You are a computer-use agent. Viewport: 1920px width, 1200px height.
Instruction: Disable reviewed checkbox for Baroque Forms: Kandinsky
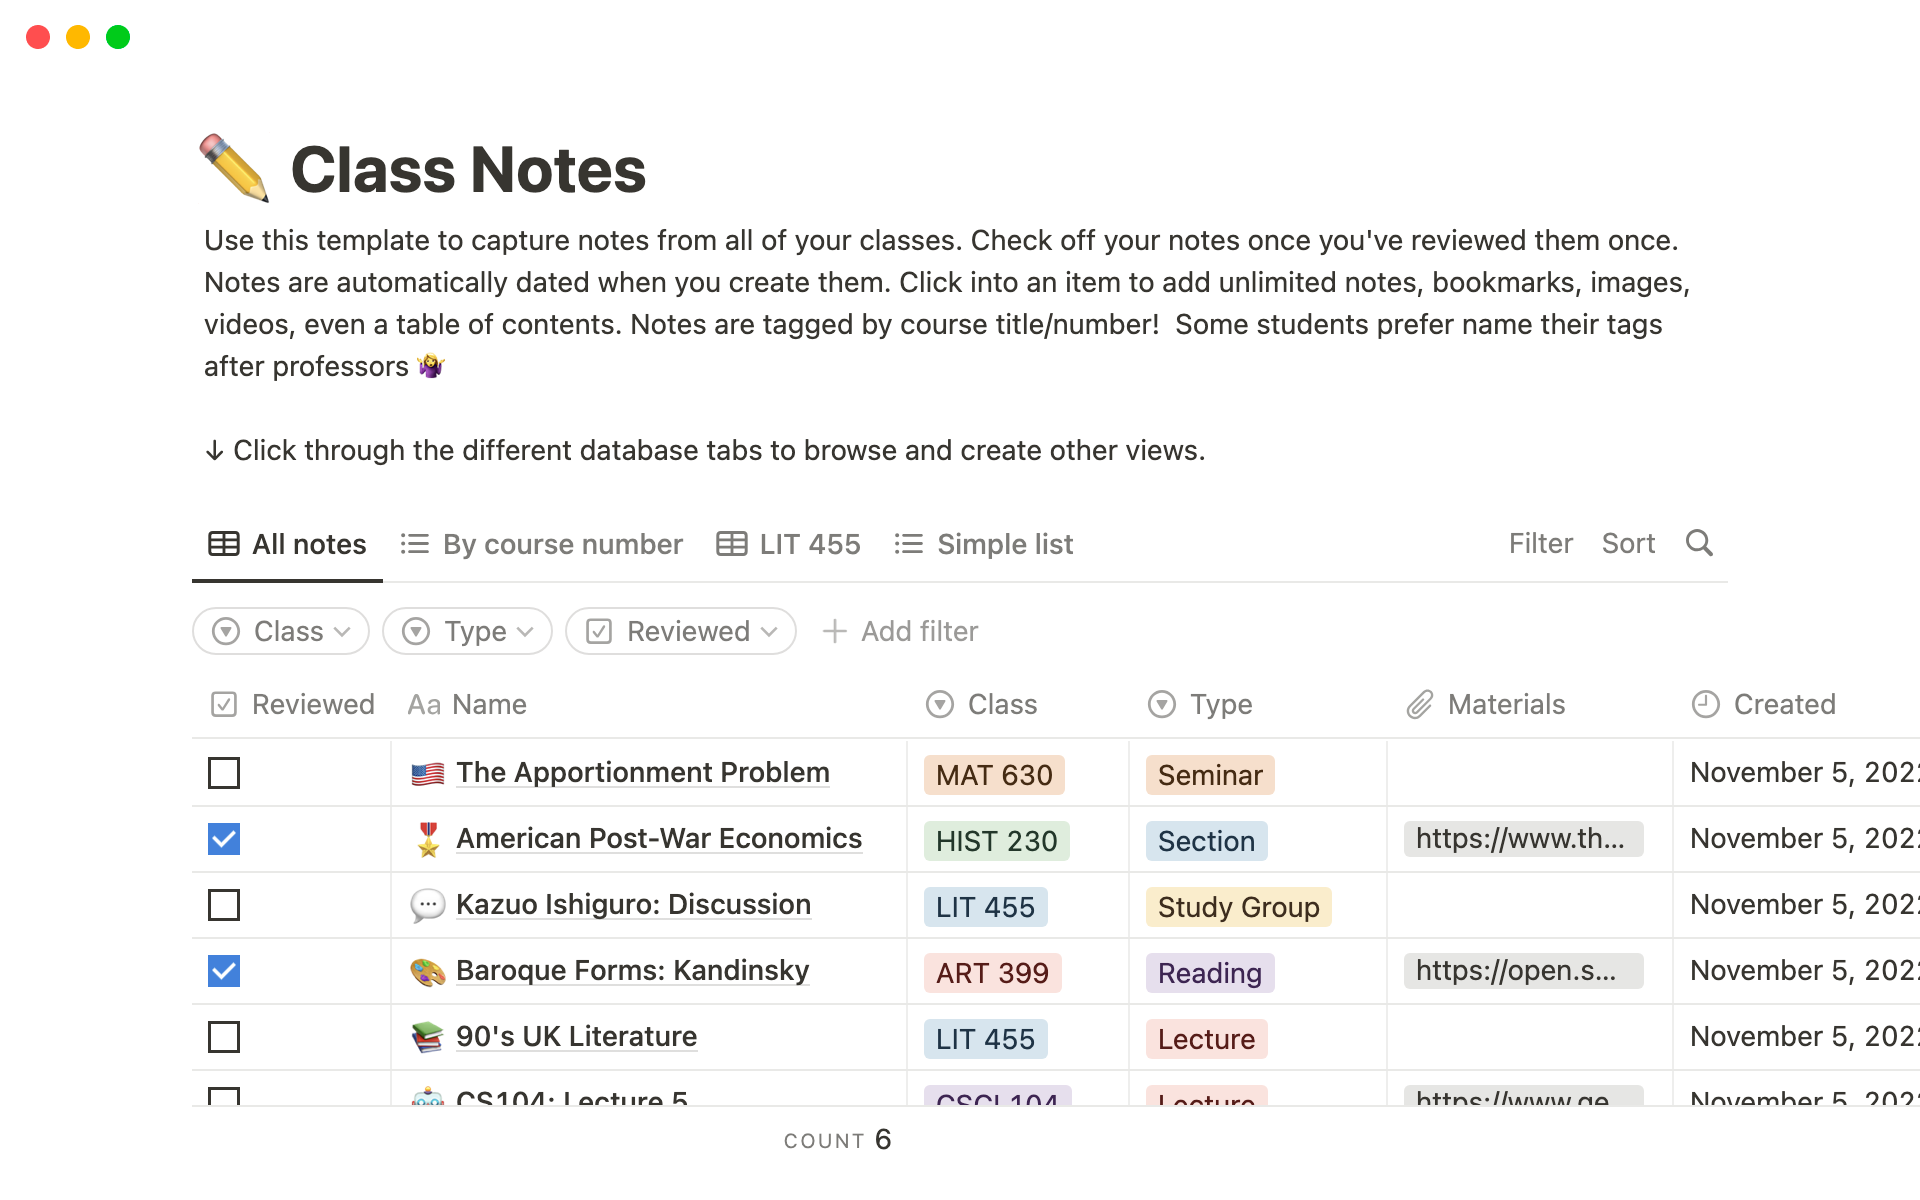point(224,971)
